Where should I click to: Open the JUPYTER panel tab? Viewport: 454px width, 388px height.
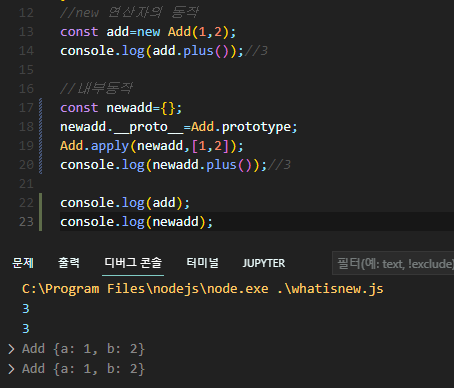click(x=264, y=263)
